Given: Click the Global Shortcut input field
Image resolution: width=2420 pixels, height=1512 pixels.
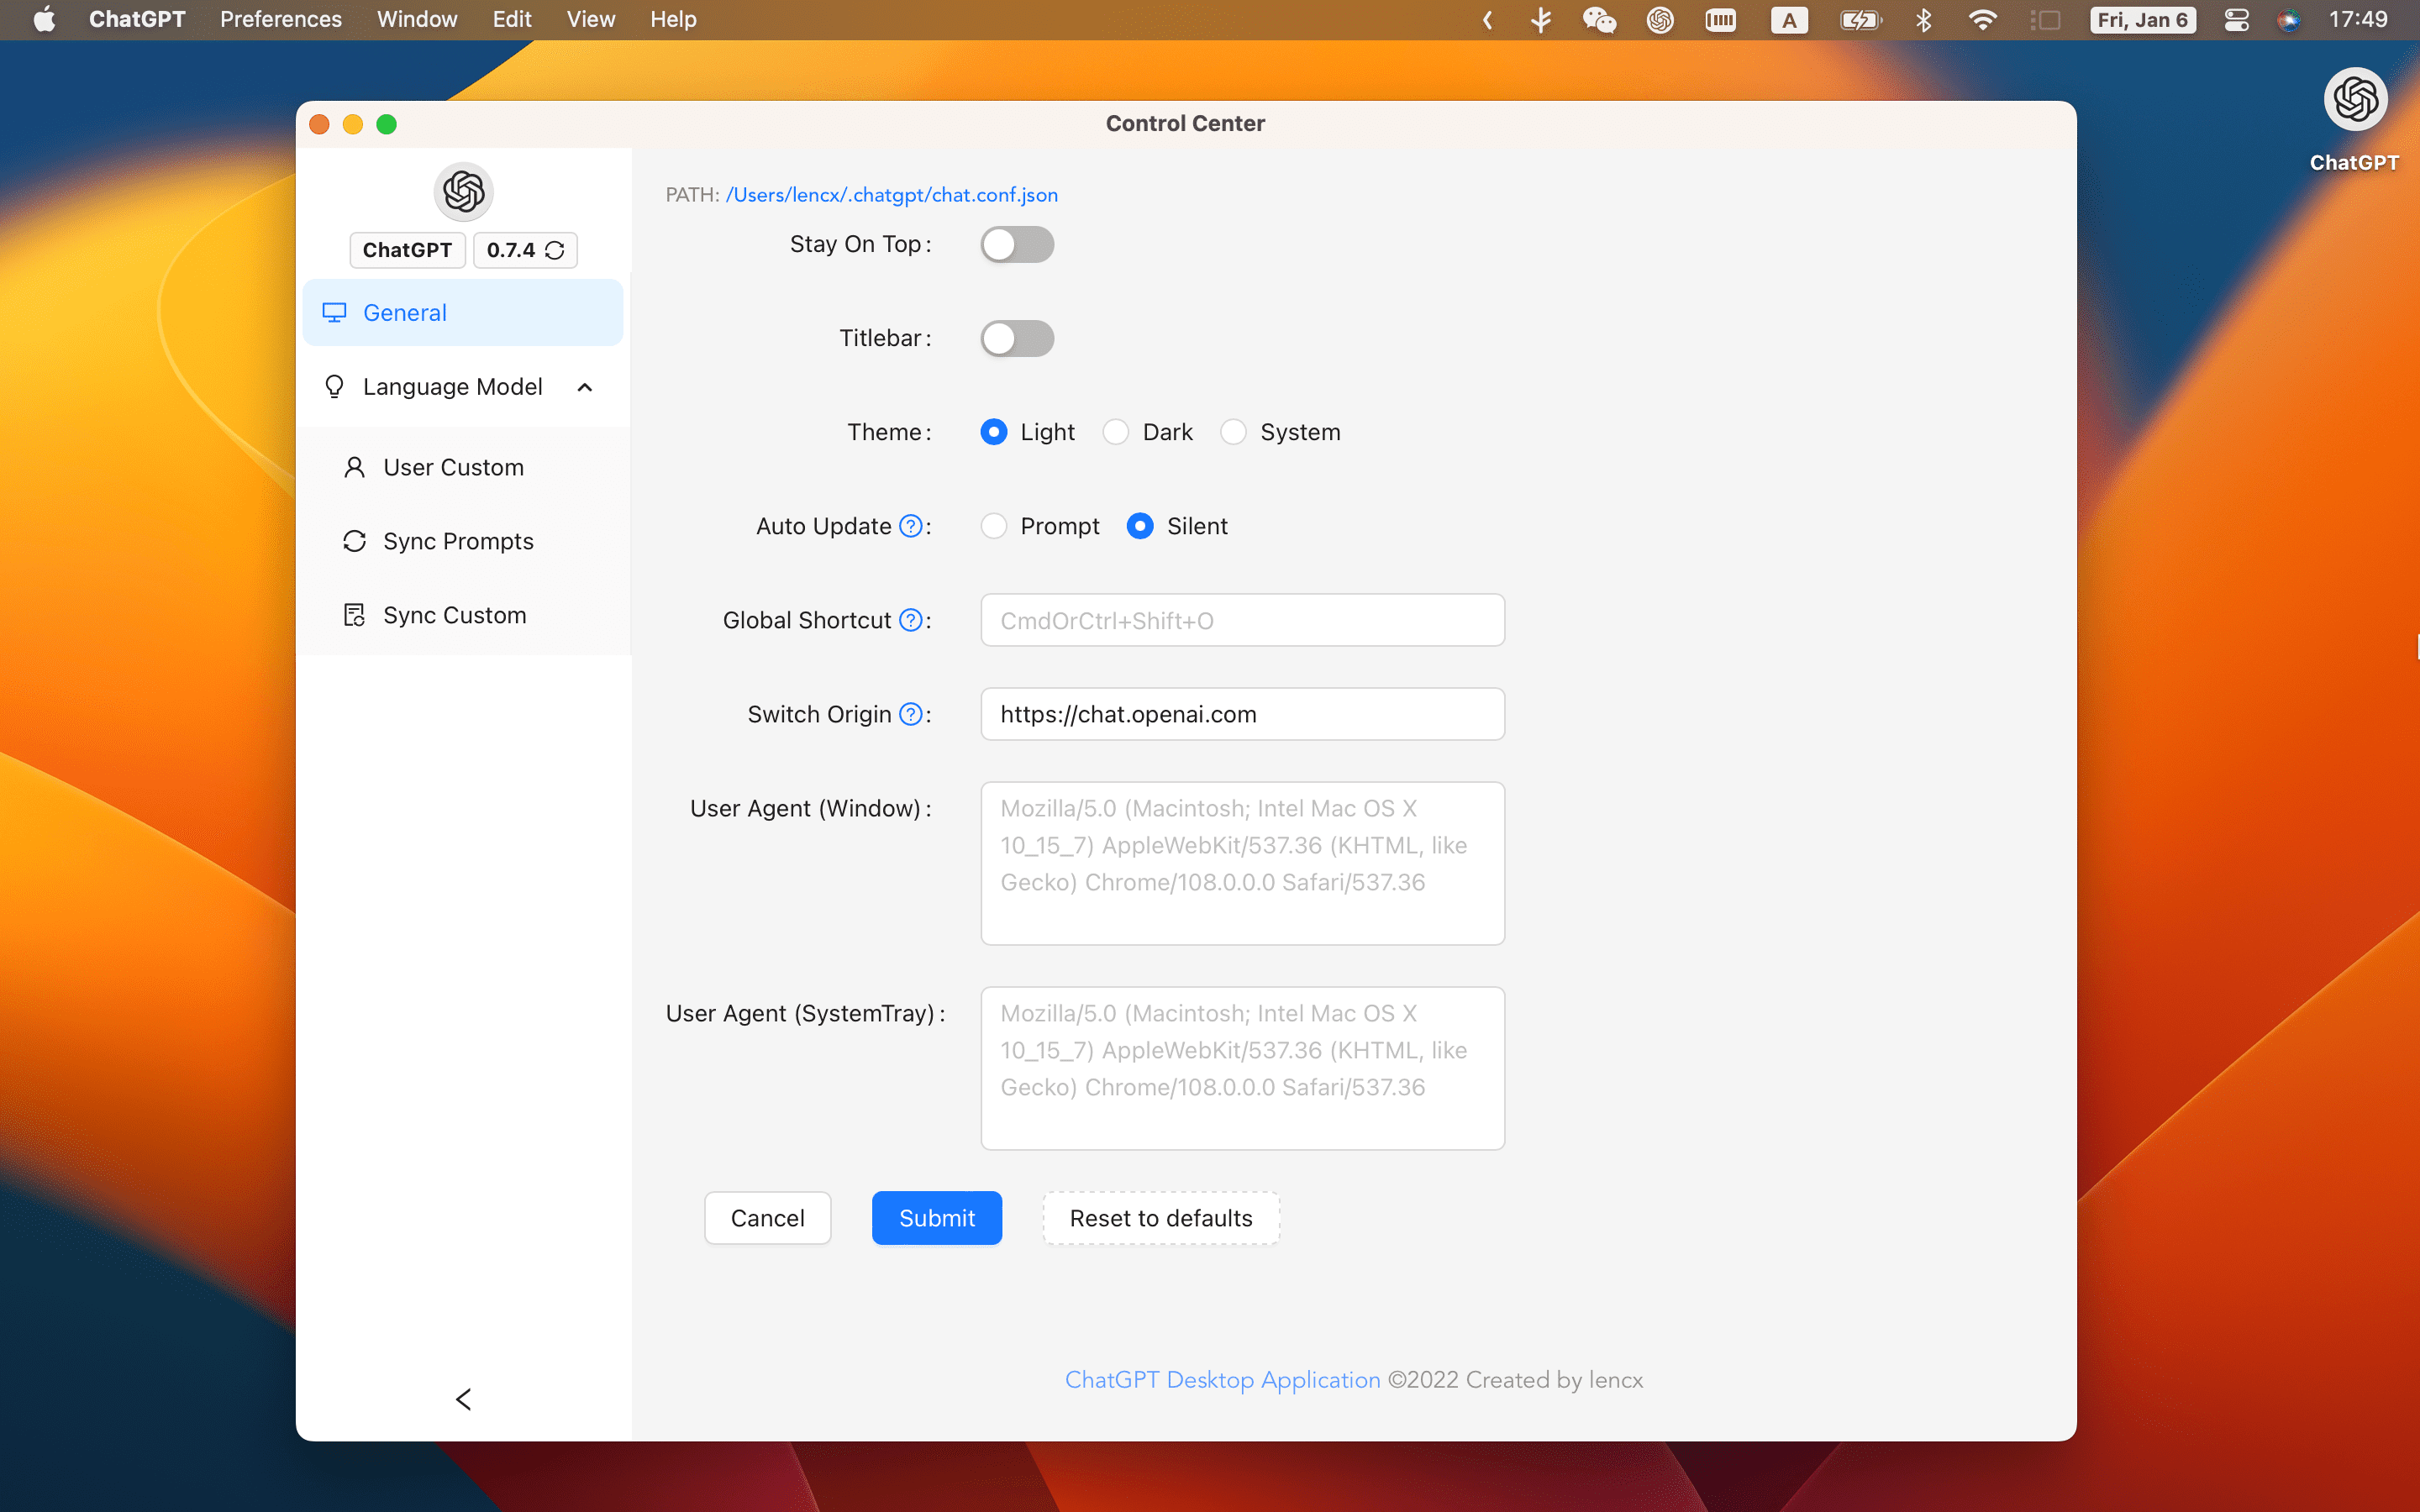Looking at the screenshot, I should (1242, 620).
